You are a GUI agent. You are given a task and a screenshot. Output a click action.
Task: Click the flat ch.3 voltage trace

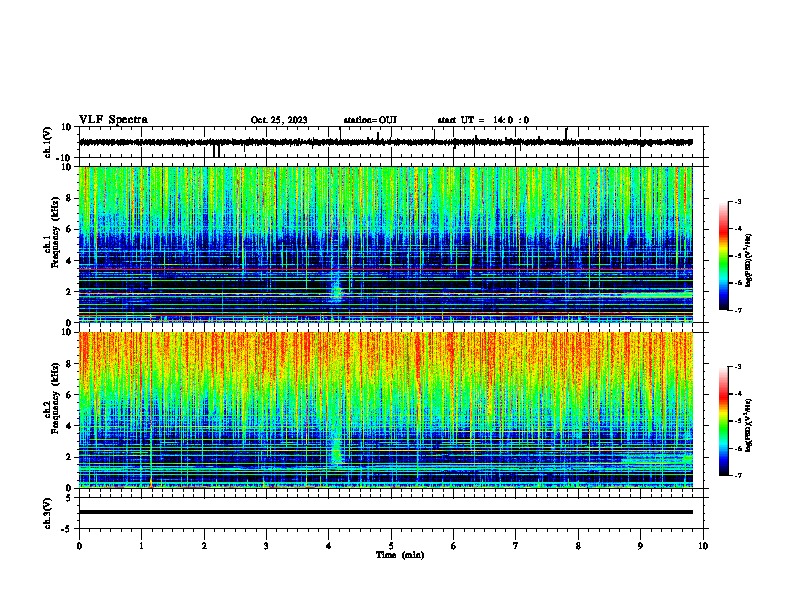(x=385, y=512)
